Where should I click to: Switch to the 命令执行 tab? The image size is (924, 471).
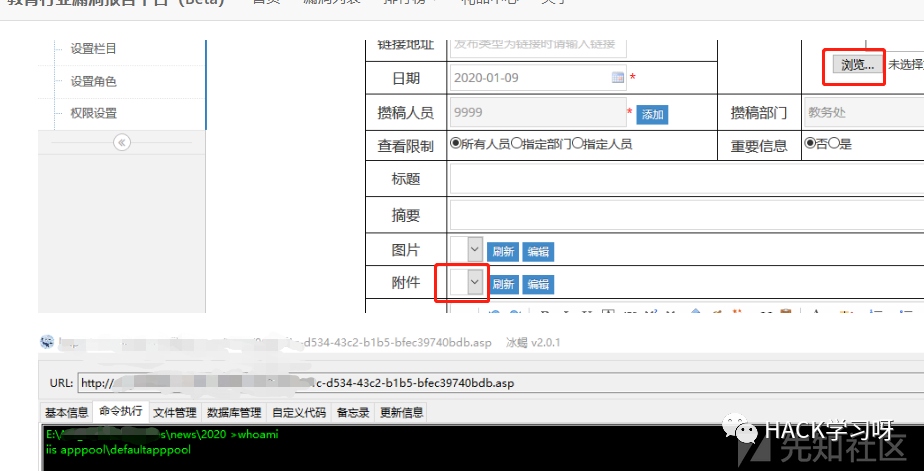[x=121, y=411]
